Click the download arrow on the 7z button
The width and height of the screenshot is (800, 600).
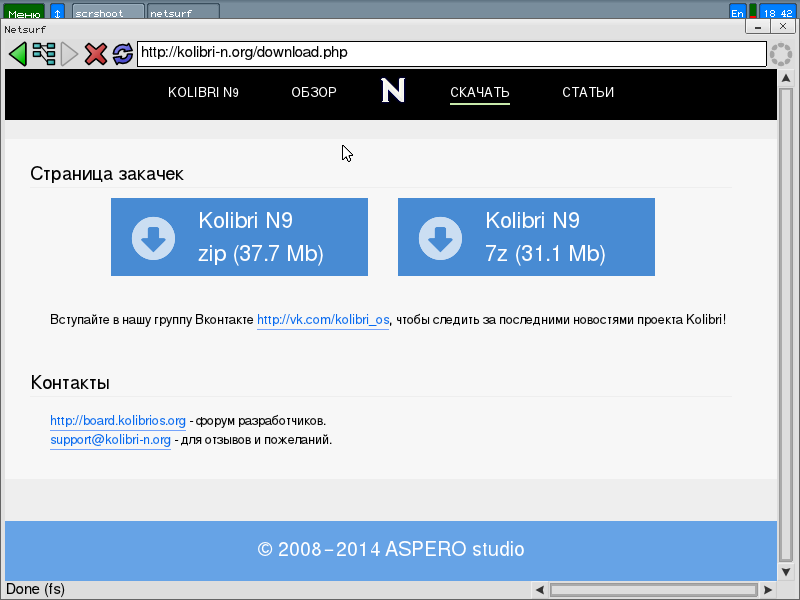coord(440,236)
